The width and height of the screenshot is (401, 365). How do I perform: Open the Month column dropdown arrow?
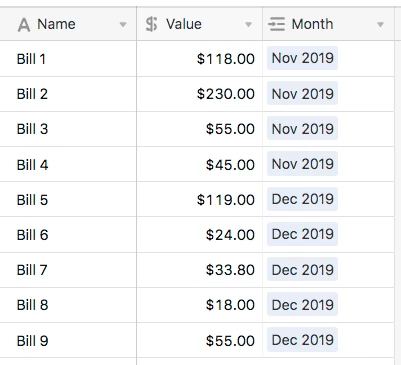pyautogui.click(x=380, y=24)
